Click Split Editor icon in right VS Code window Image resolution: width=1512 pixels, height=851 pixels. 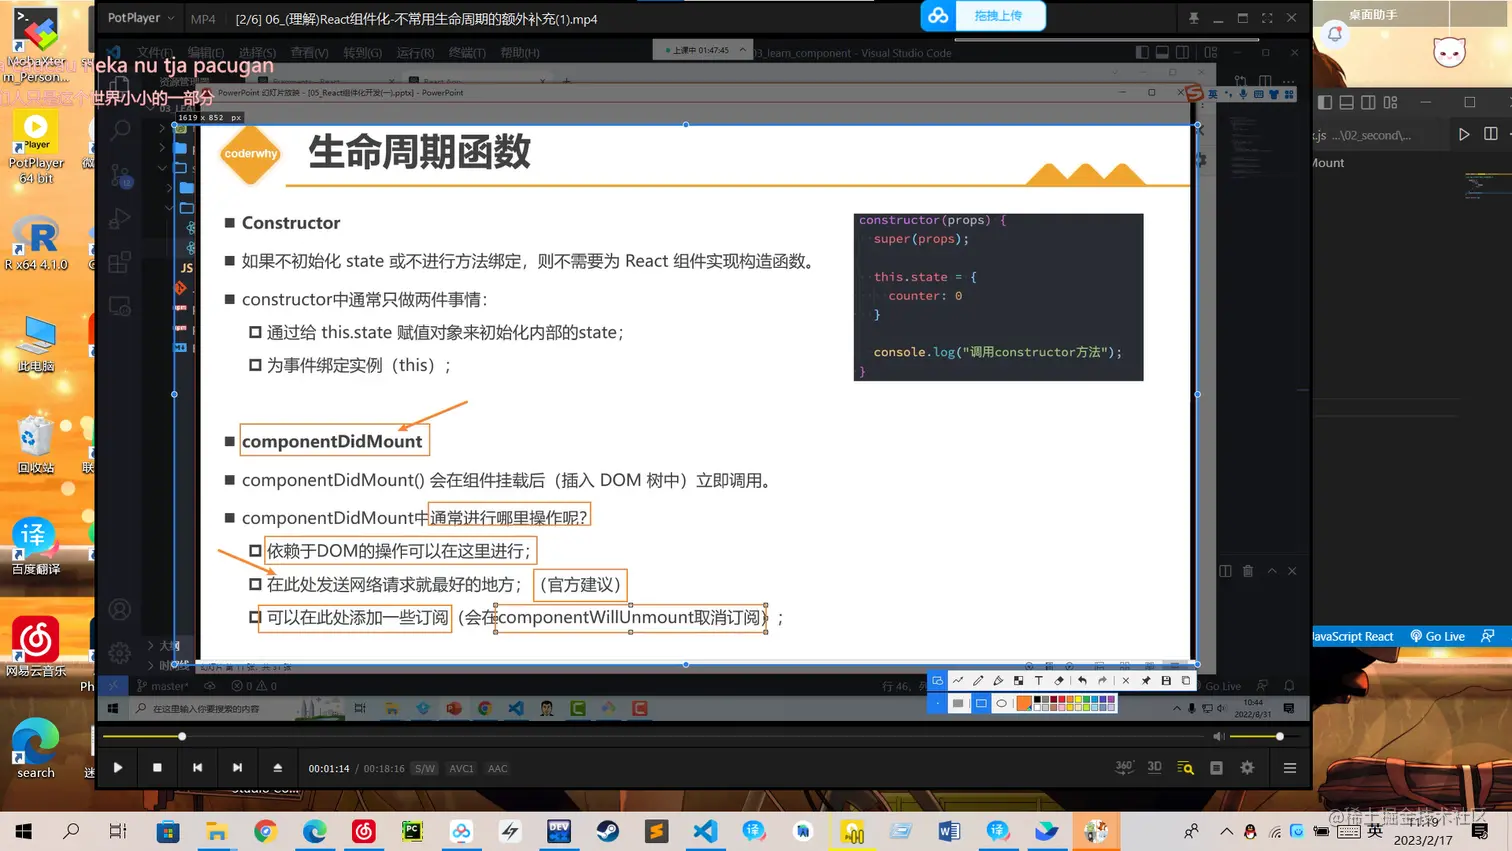[1491, 134]
